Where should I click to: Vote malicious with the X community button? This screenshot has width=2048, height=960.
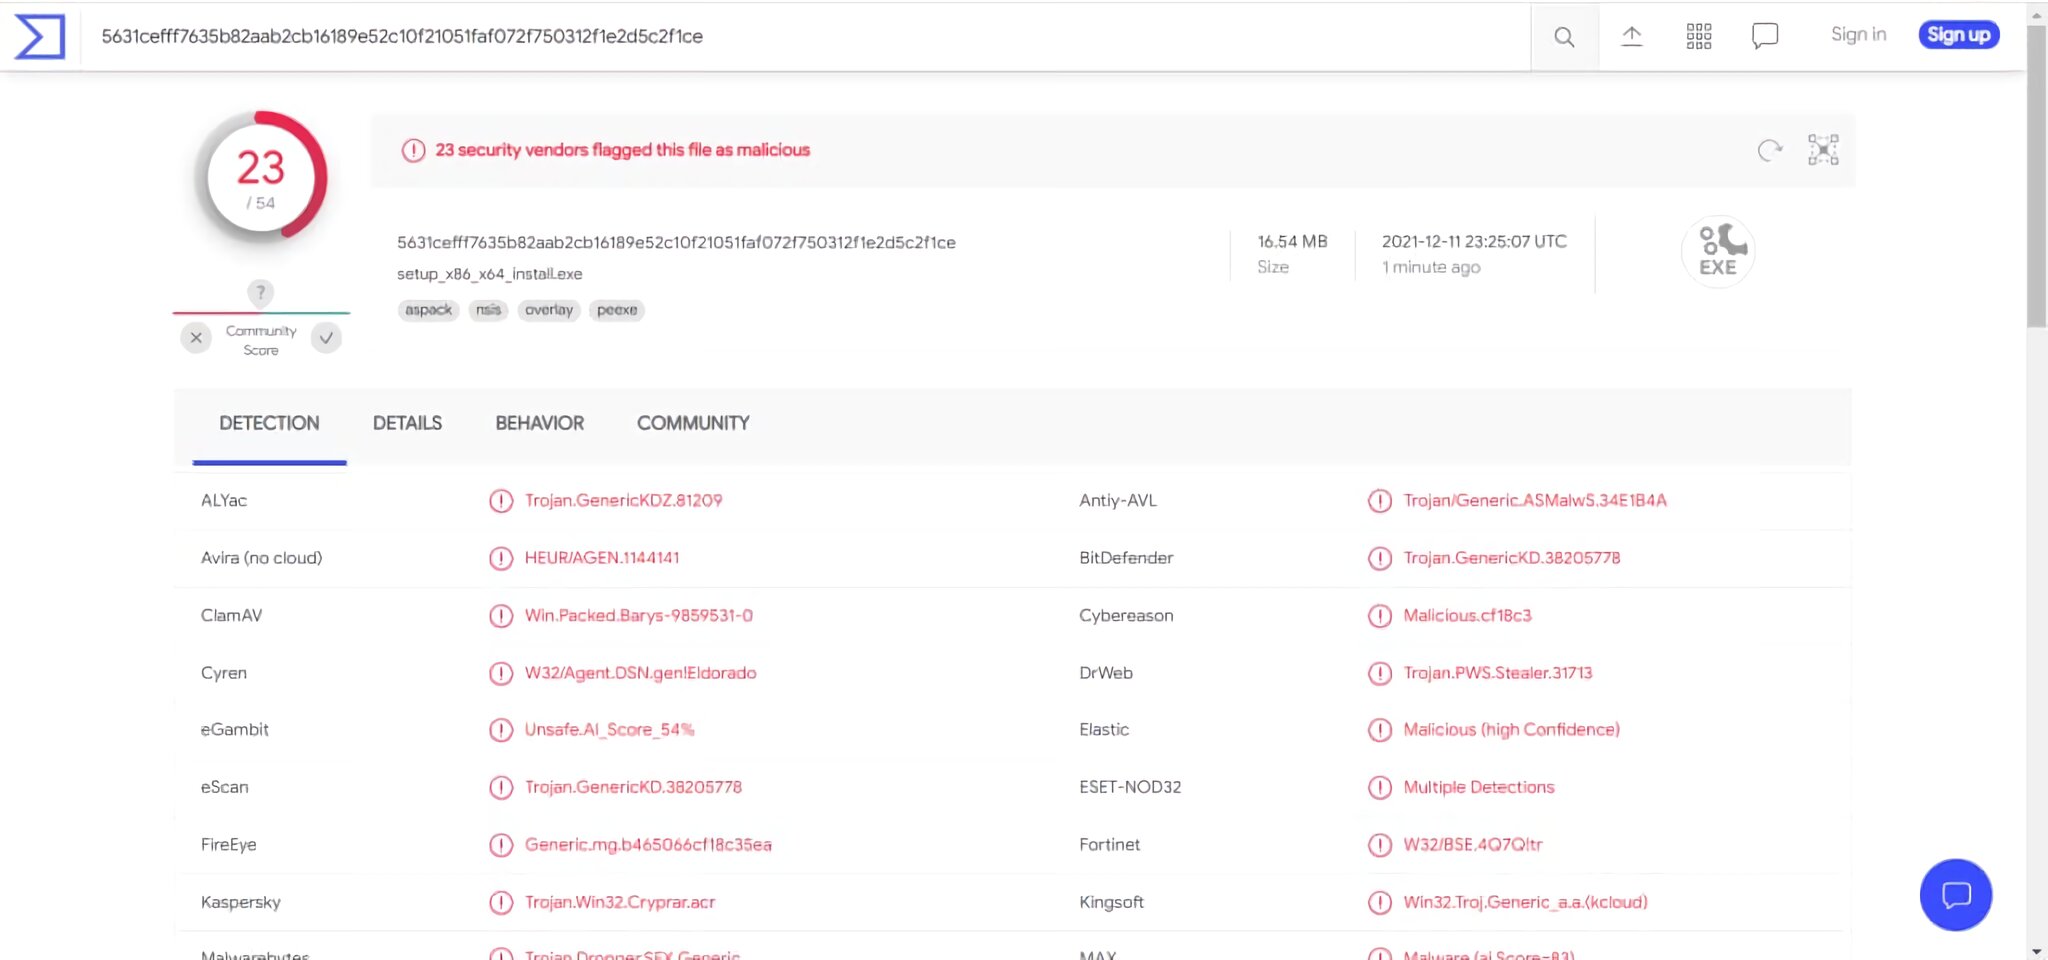pos(196,338)
